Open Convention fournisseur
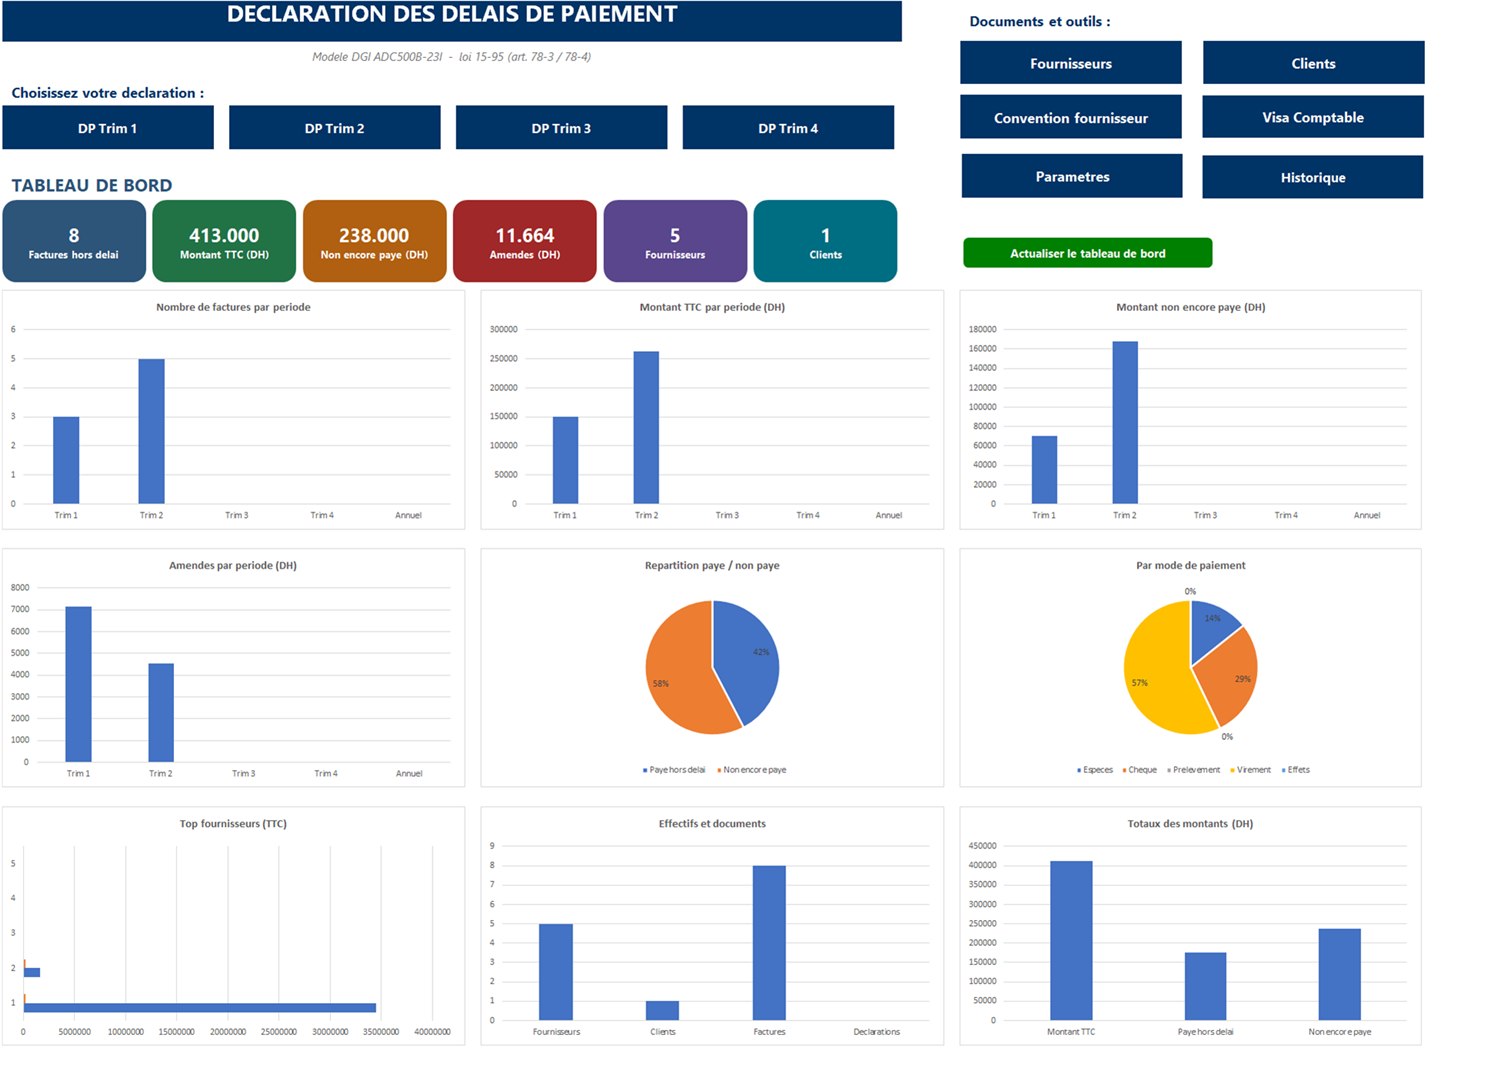Viewport: 1500px width, 1080px height. click(1071, 117)
